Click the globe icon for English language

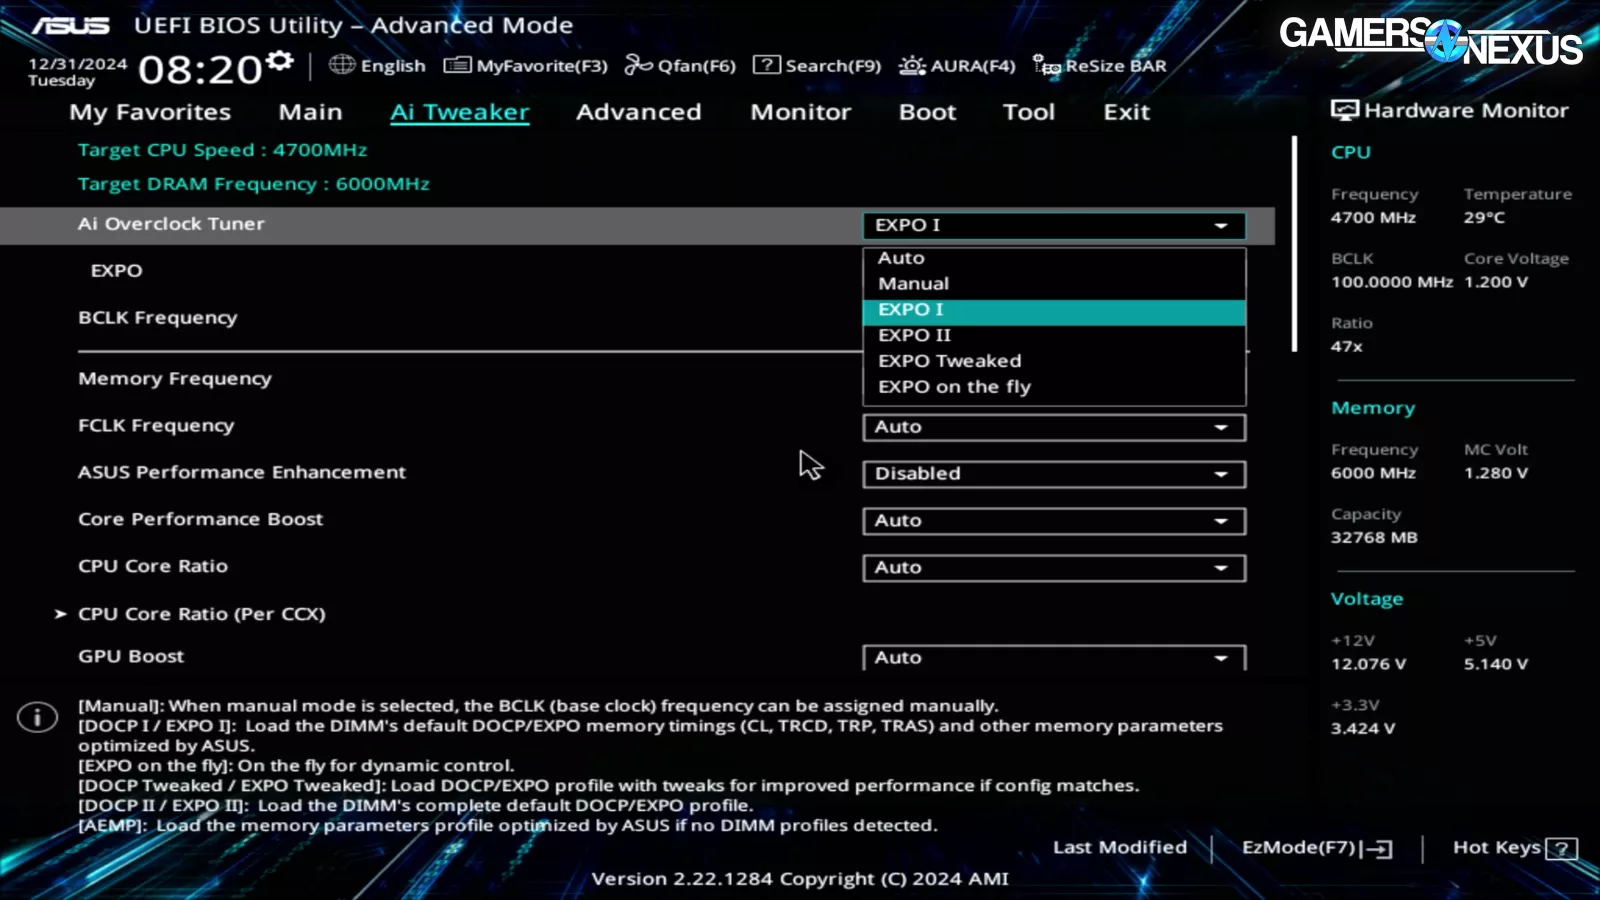pyautogui.click(x=342, y=65)
